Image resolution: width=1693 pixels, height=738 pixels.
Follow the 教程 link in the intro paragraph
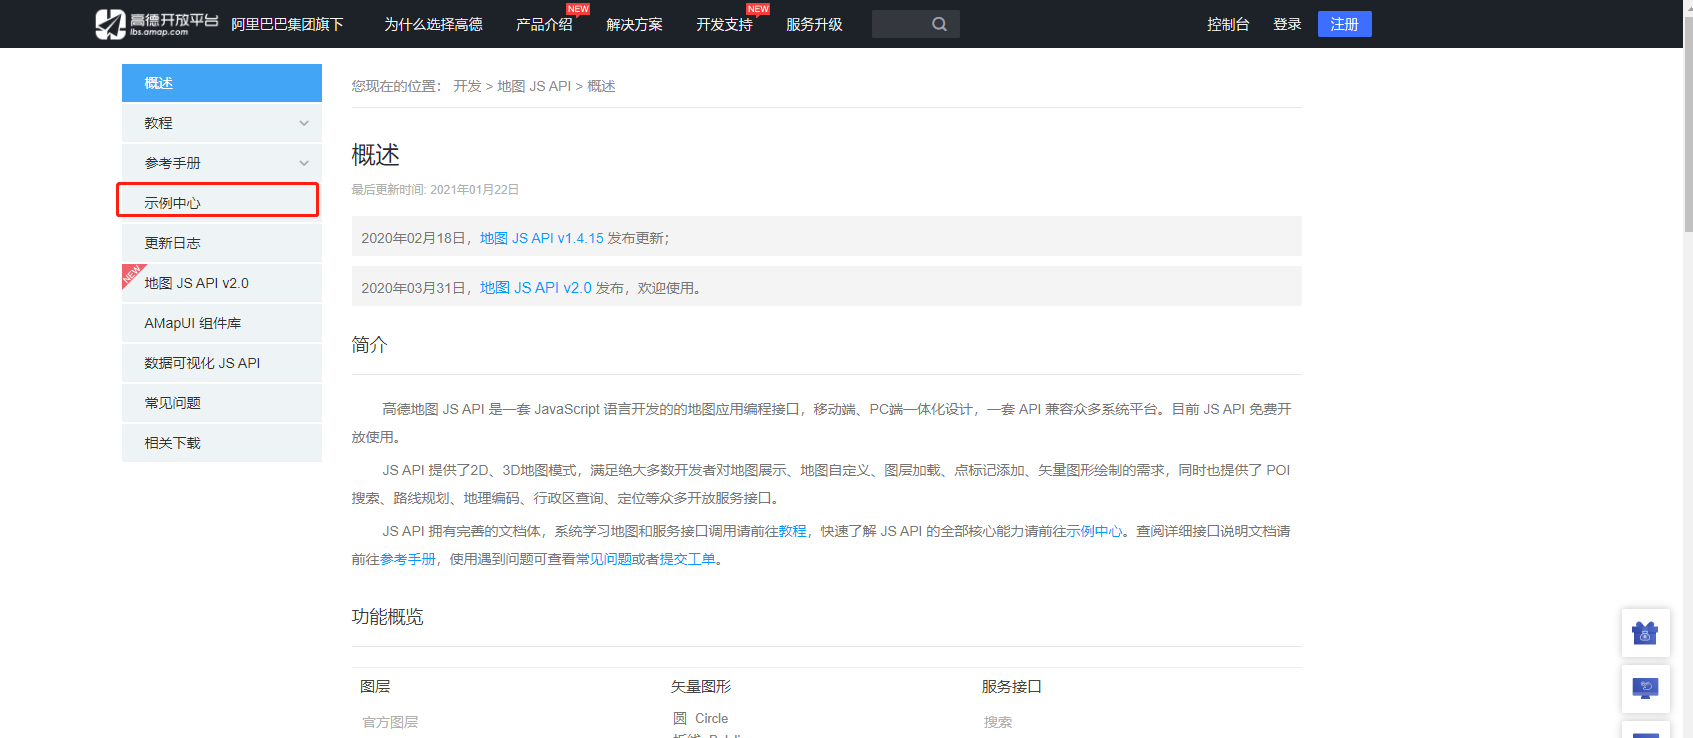[x=792, y=531]
